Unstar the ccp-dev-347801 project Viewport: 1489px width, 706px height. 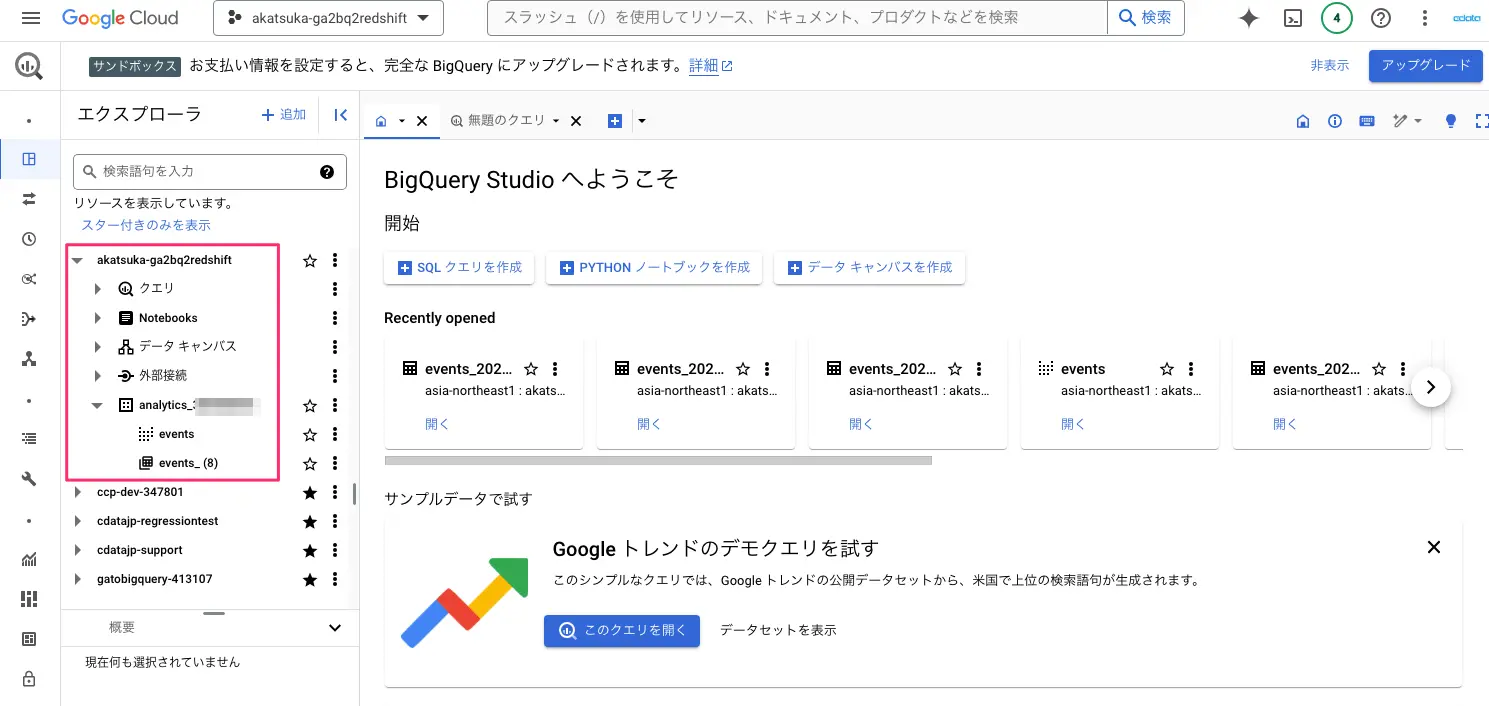pos(310,492)
